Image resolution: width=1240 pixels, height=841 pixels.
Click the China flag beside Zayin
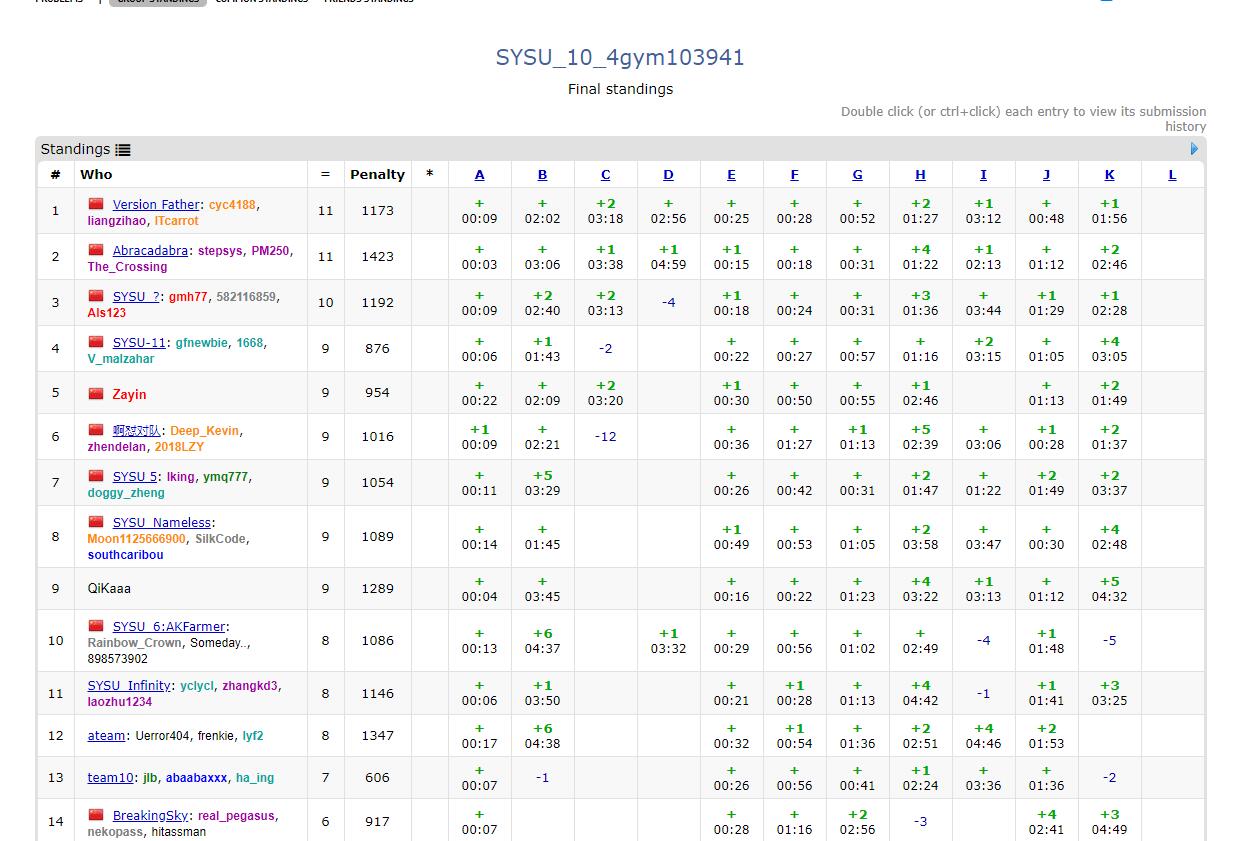96,393
